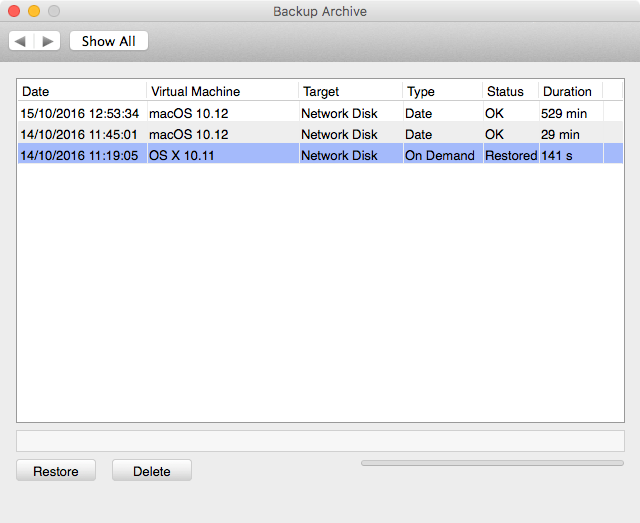Click OS X 10.11 virtual machine cell
This screenshot has height=523, width=640.
point(223,155)
